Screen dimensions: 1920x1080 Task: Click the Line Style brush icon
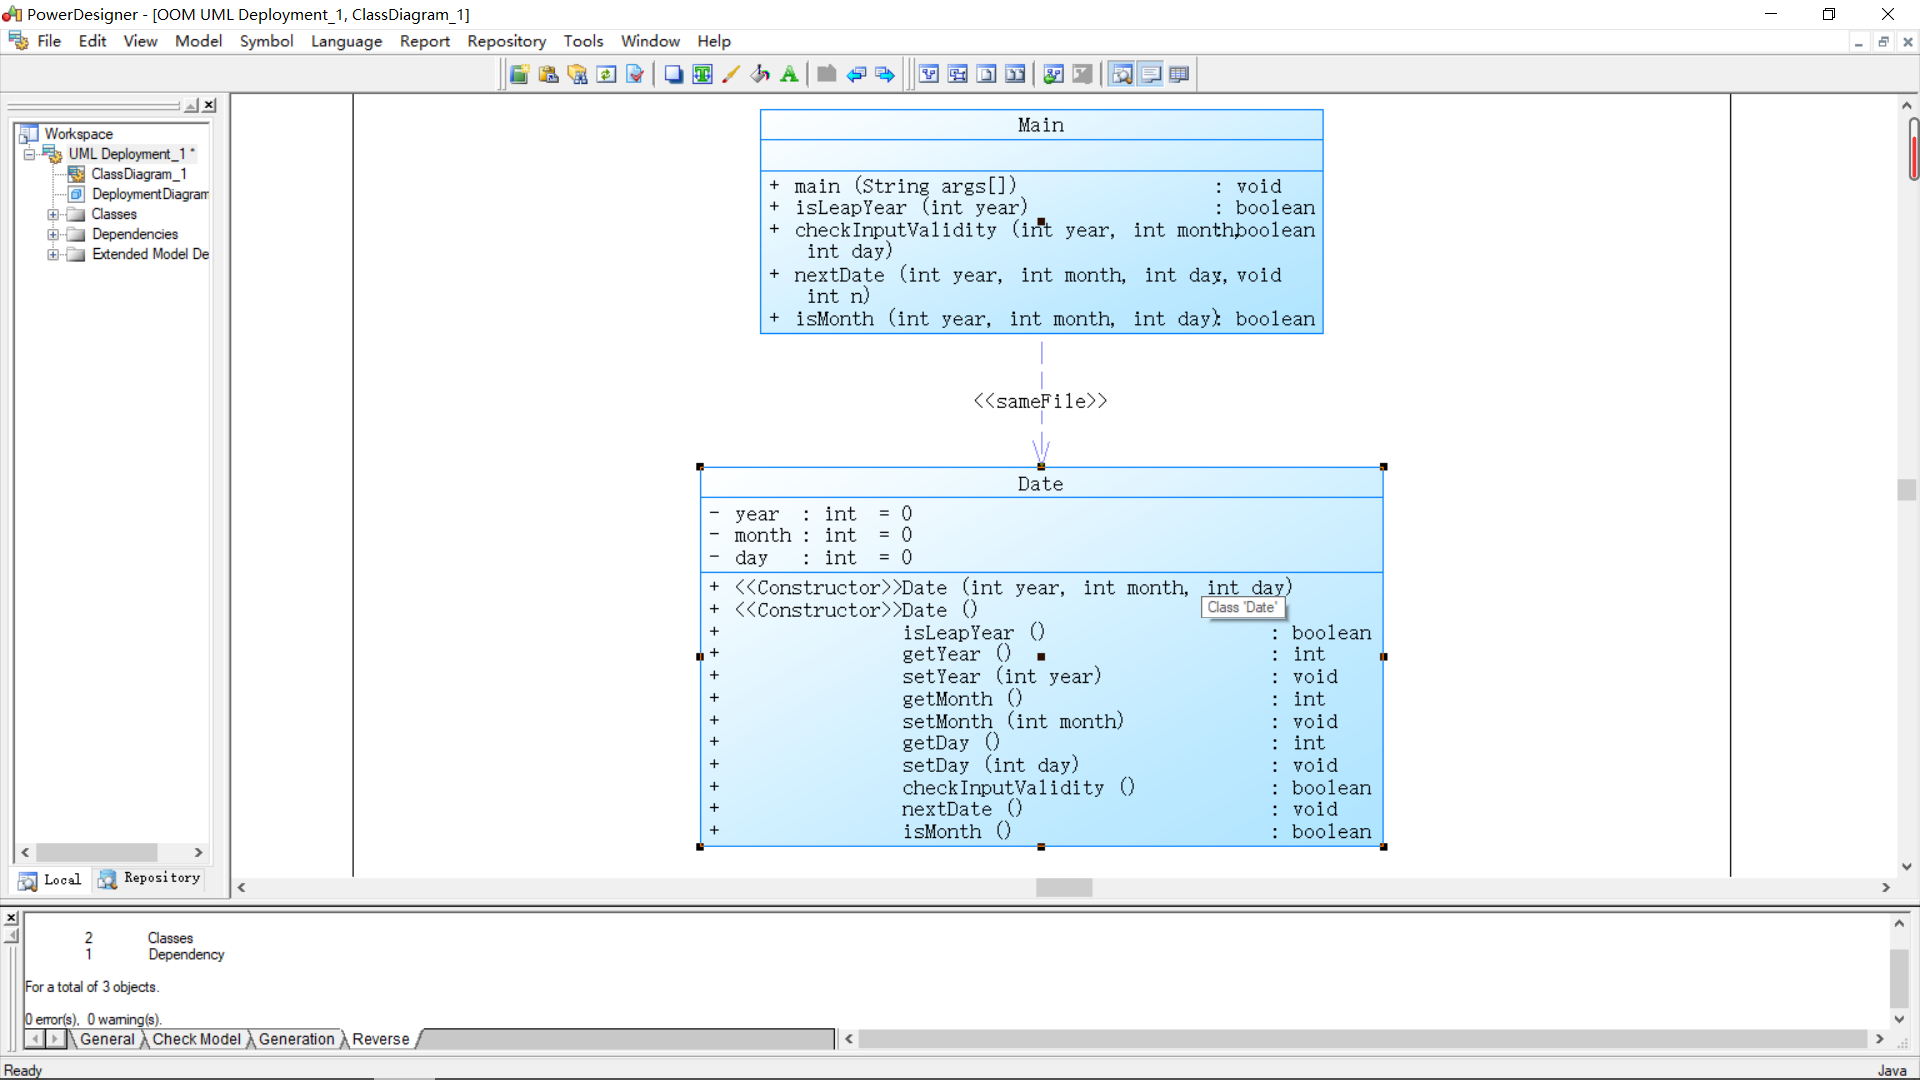pyautogui.click(x=731, y=74)
